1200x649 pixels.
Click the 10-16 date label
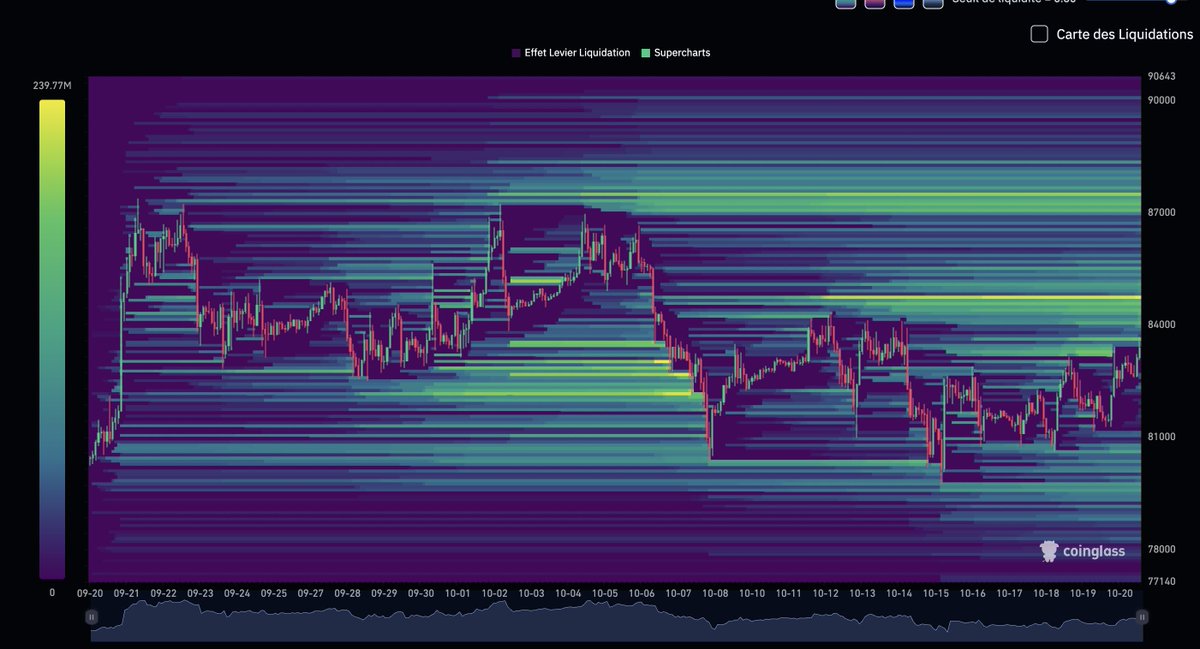[973, 593]
